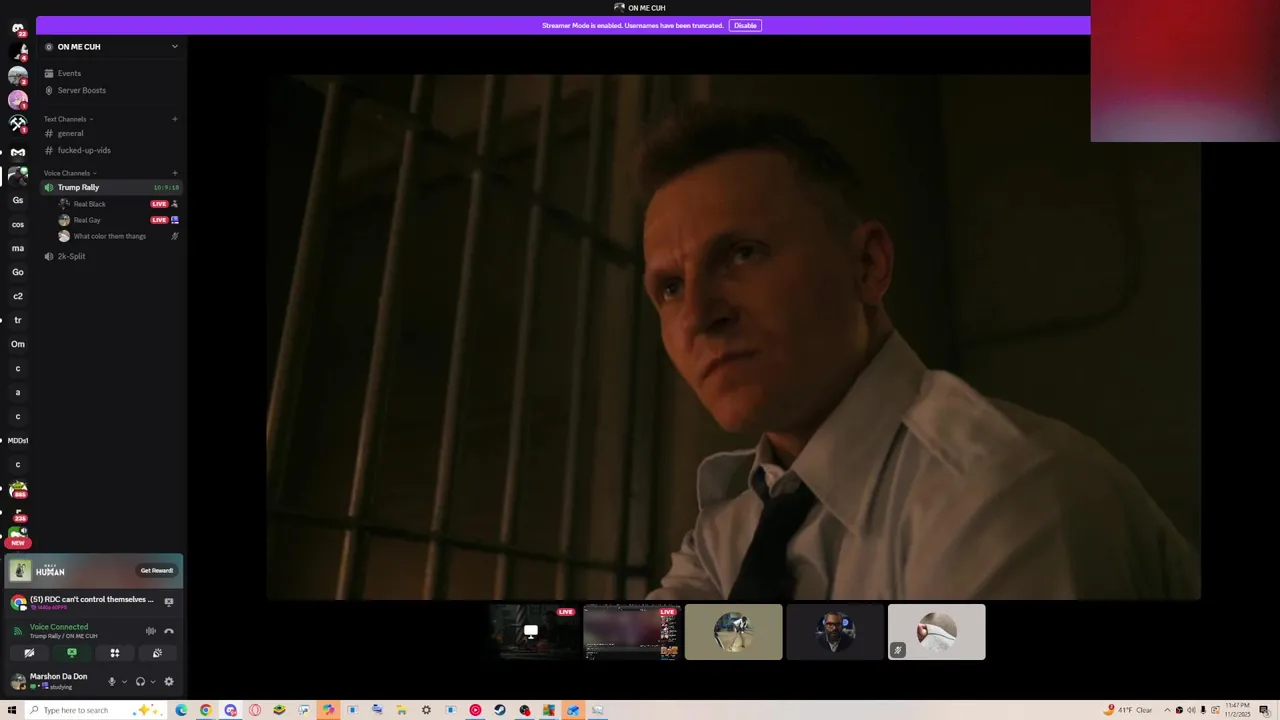Click Voice Connected status text
The width and height of the screenshot is (1280, 720).
[x=59, y=627]
